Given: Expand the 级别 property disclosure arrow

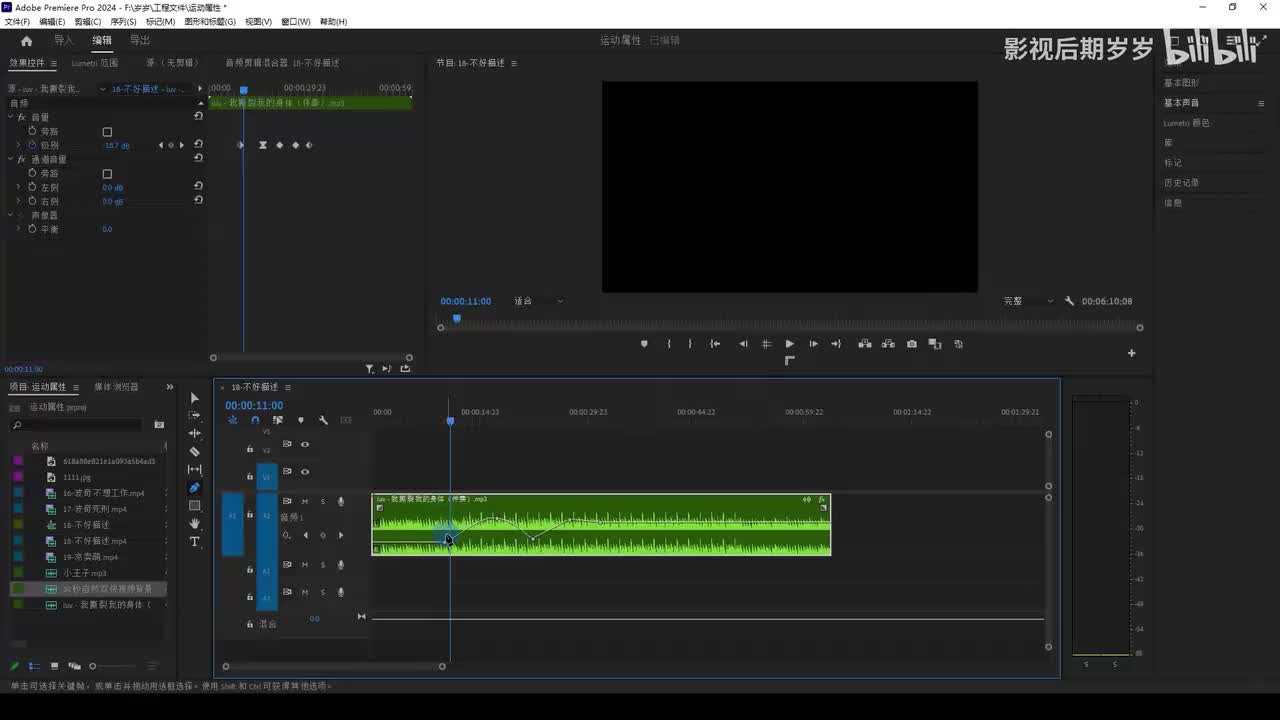Looking at the screenshot, I should tap(18, 146).
